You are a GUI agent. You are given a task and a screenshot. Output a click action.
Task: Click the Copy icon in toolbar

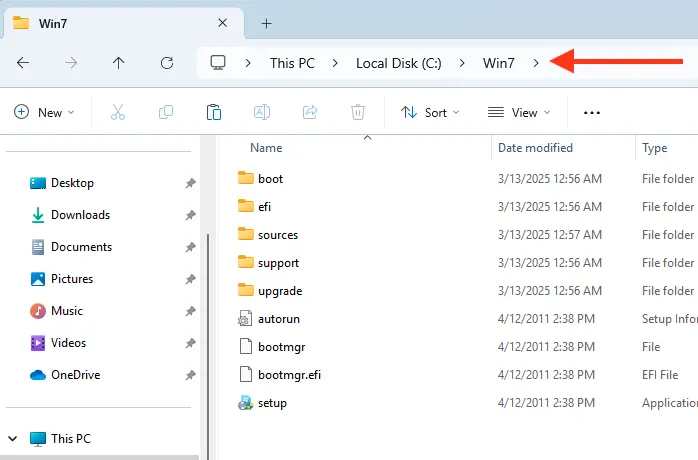click(x=166, y=113)
